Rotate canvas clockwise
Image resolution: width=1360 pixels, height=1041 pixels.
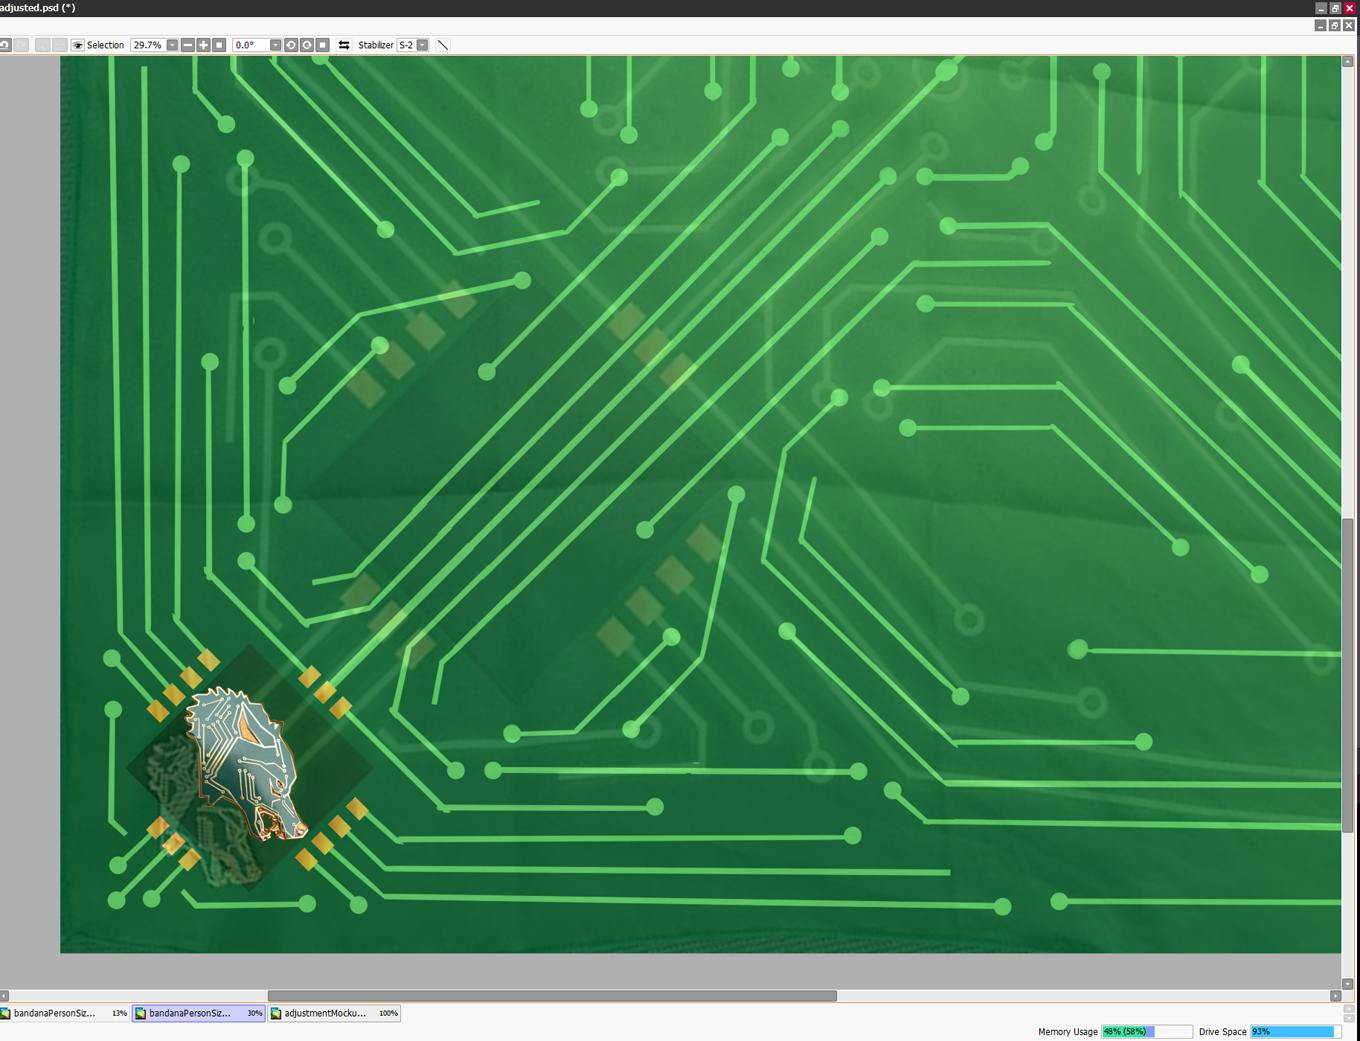307,45
